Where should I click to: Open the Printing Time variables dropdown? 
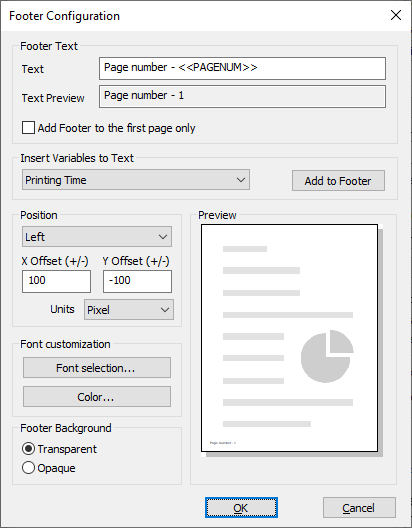click(136, 180)
